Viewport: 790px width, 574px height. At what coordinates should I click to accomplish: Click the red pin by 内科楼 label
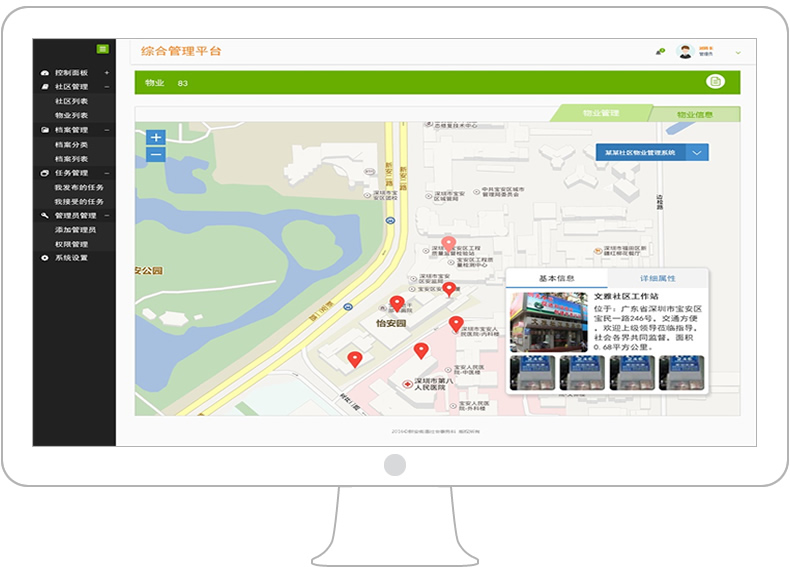point(456,324)
